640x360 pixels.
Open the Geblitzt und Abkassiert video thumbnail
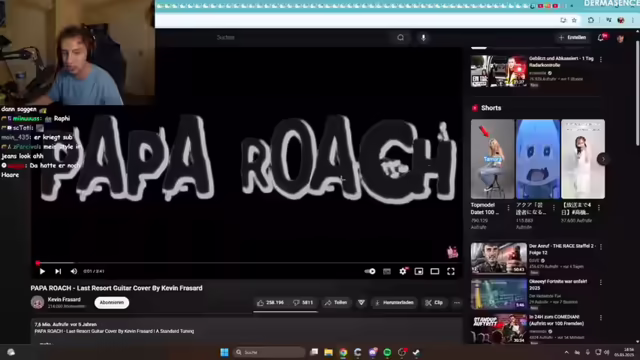pyautogui.click(x=498, y=71)
